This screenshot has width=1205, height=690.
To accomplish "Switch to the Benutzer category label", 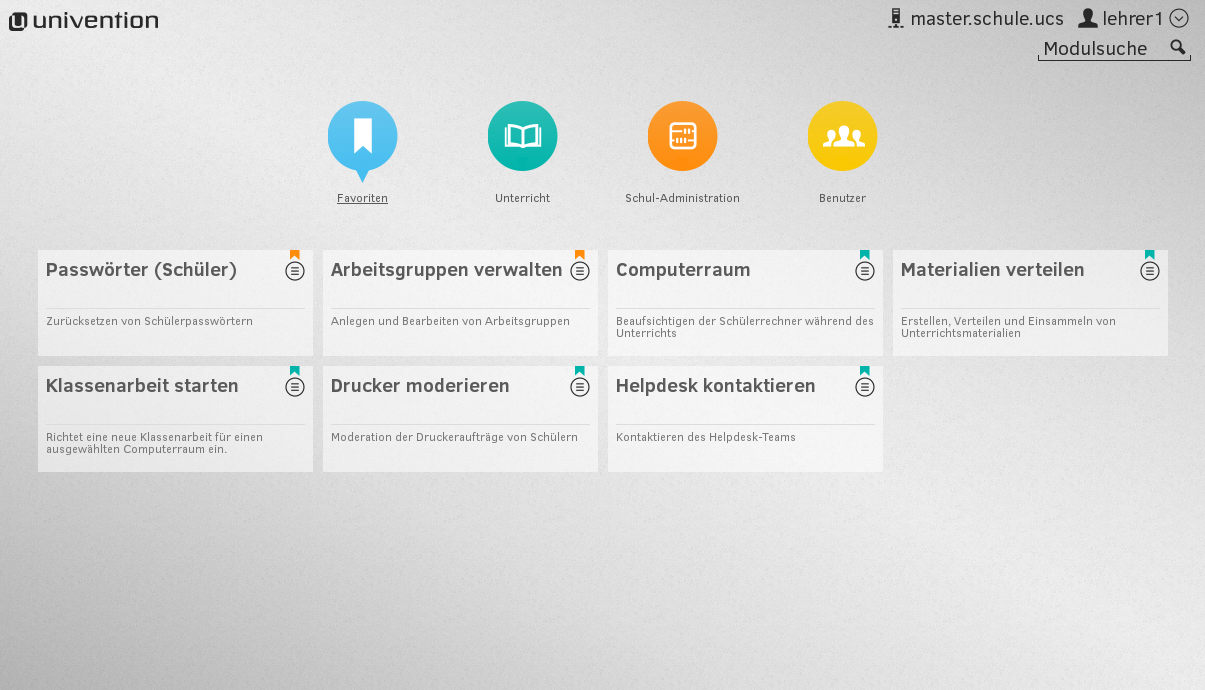I will click(x=842, y=198).
